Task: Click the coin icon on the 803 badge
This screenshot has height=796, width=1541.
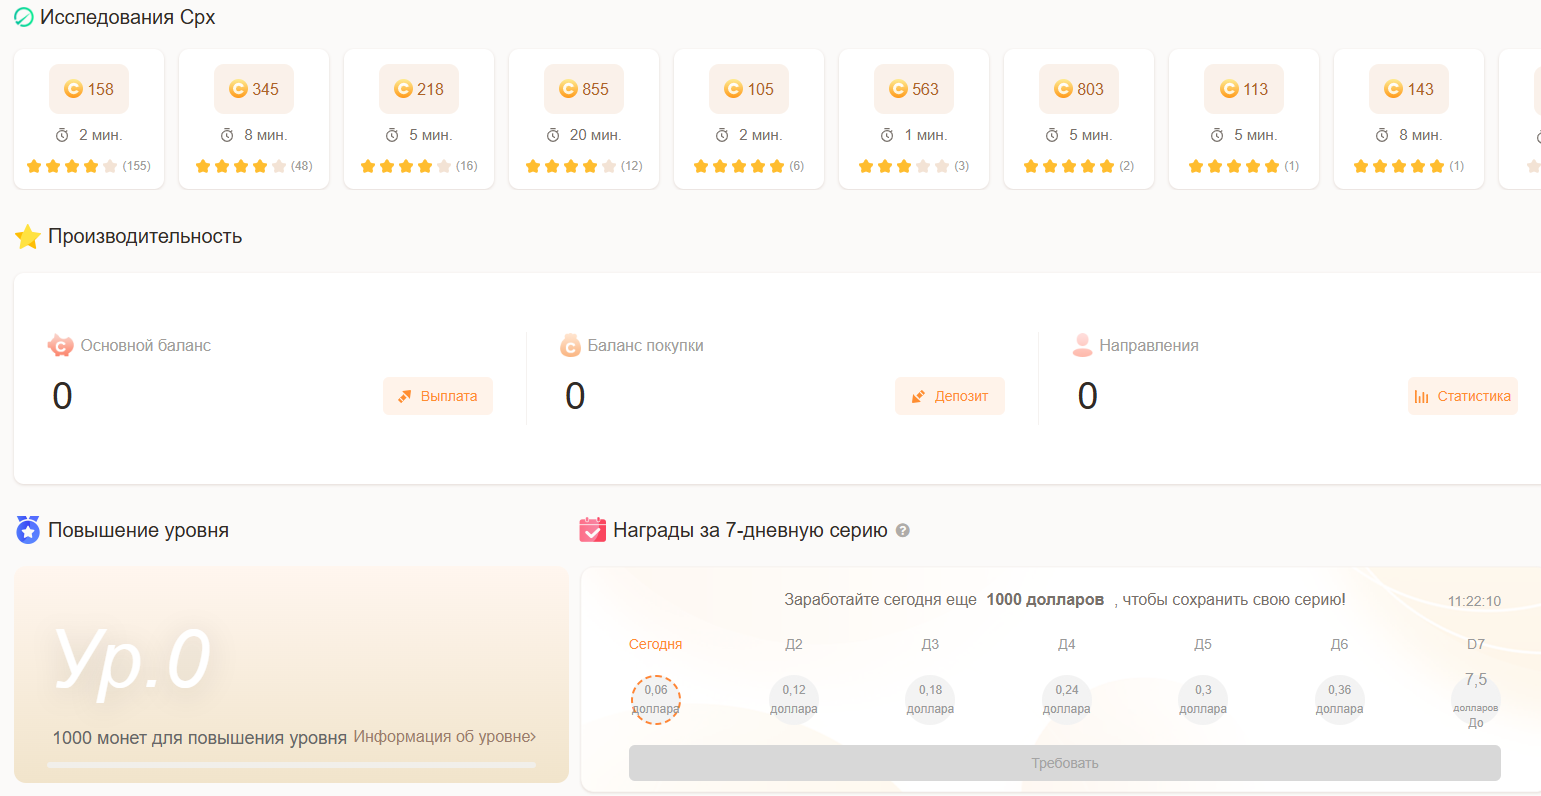Action: pos(1063,89)
